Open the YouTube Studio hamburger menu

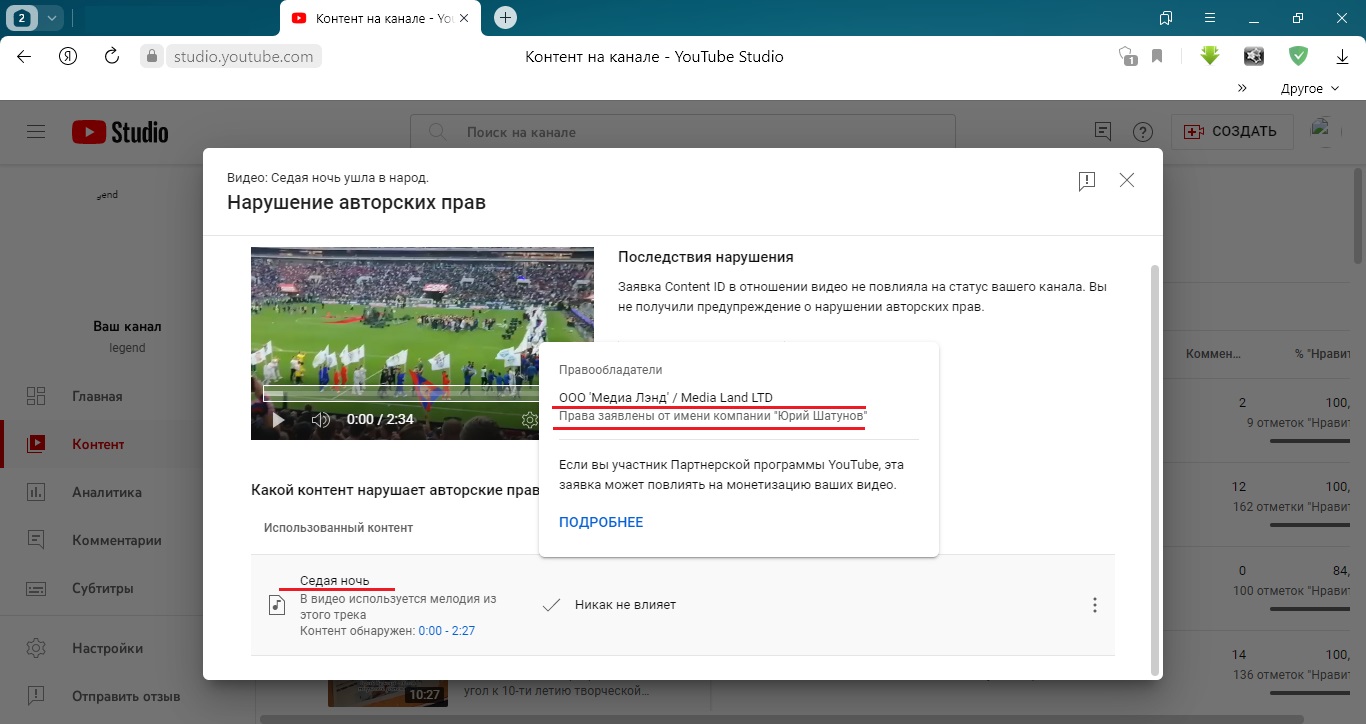point(37,132)
